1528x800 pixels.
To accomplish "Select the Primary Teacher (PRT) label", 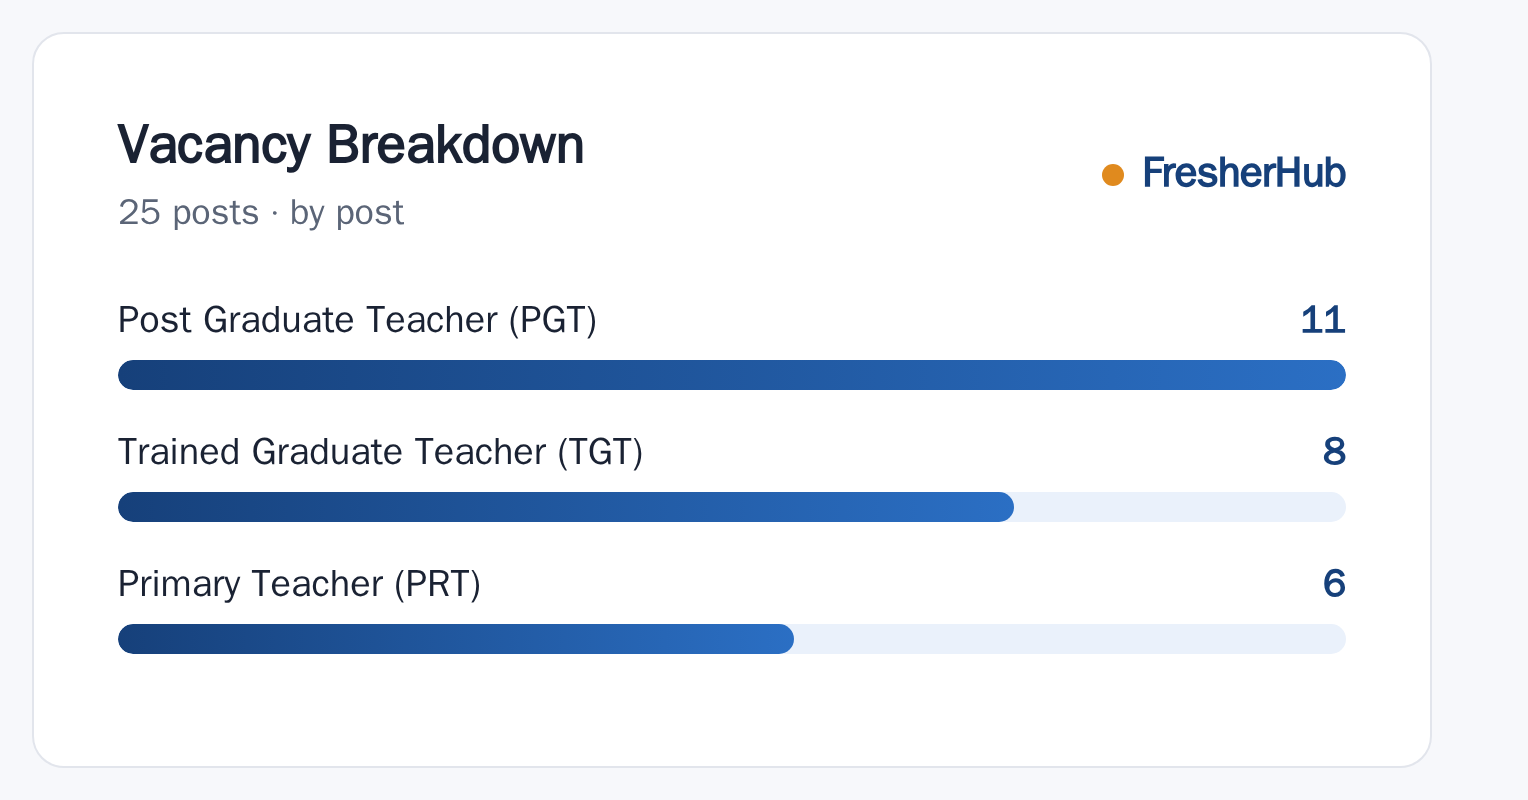I will pos(299,584).
